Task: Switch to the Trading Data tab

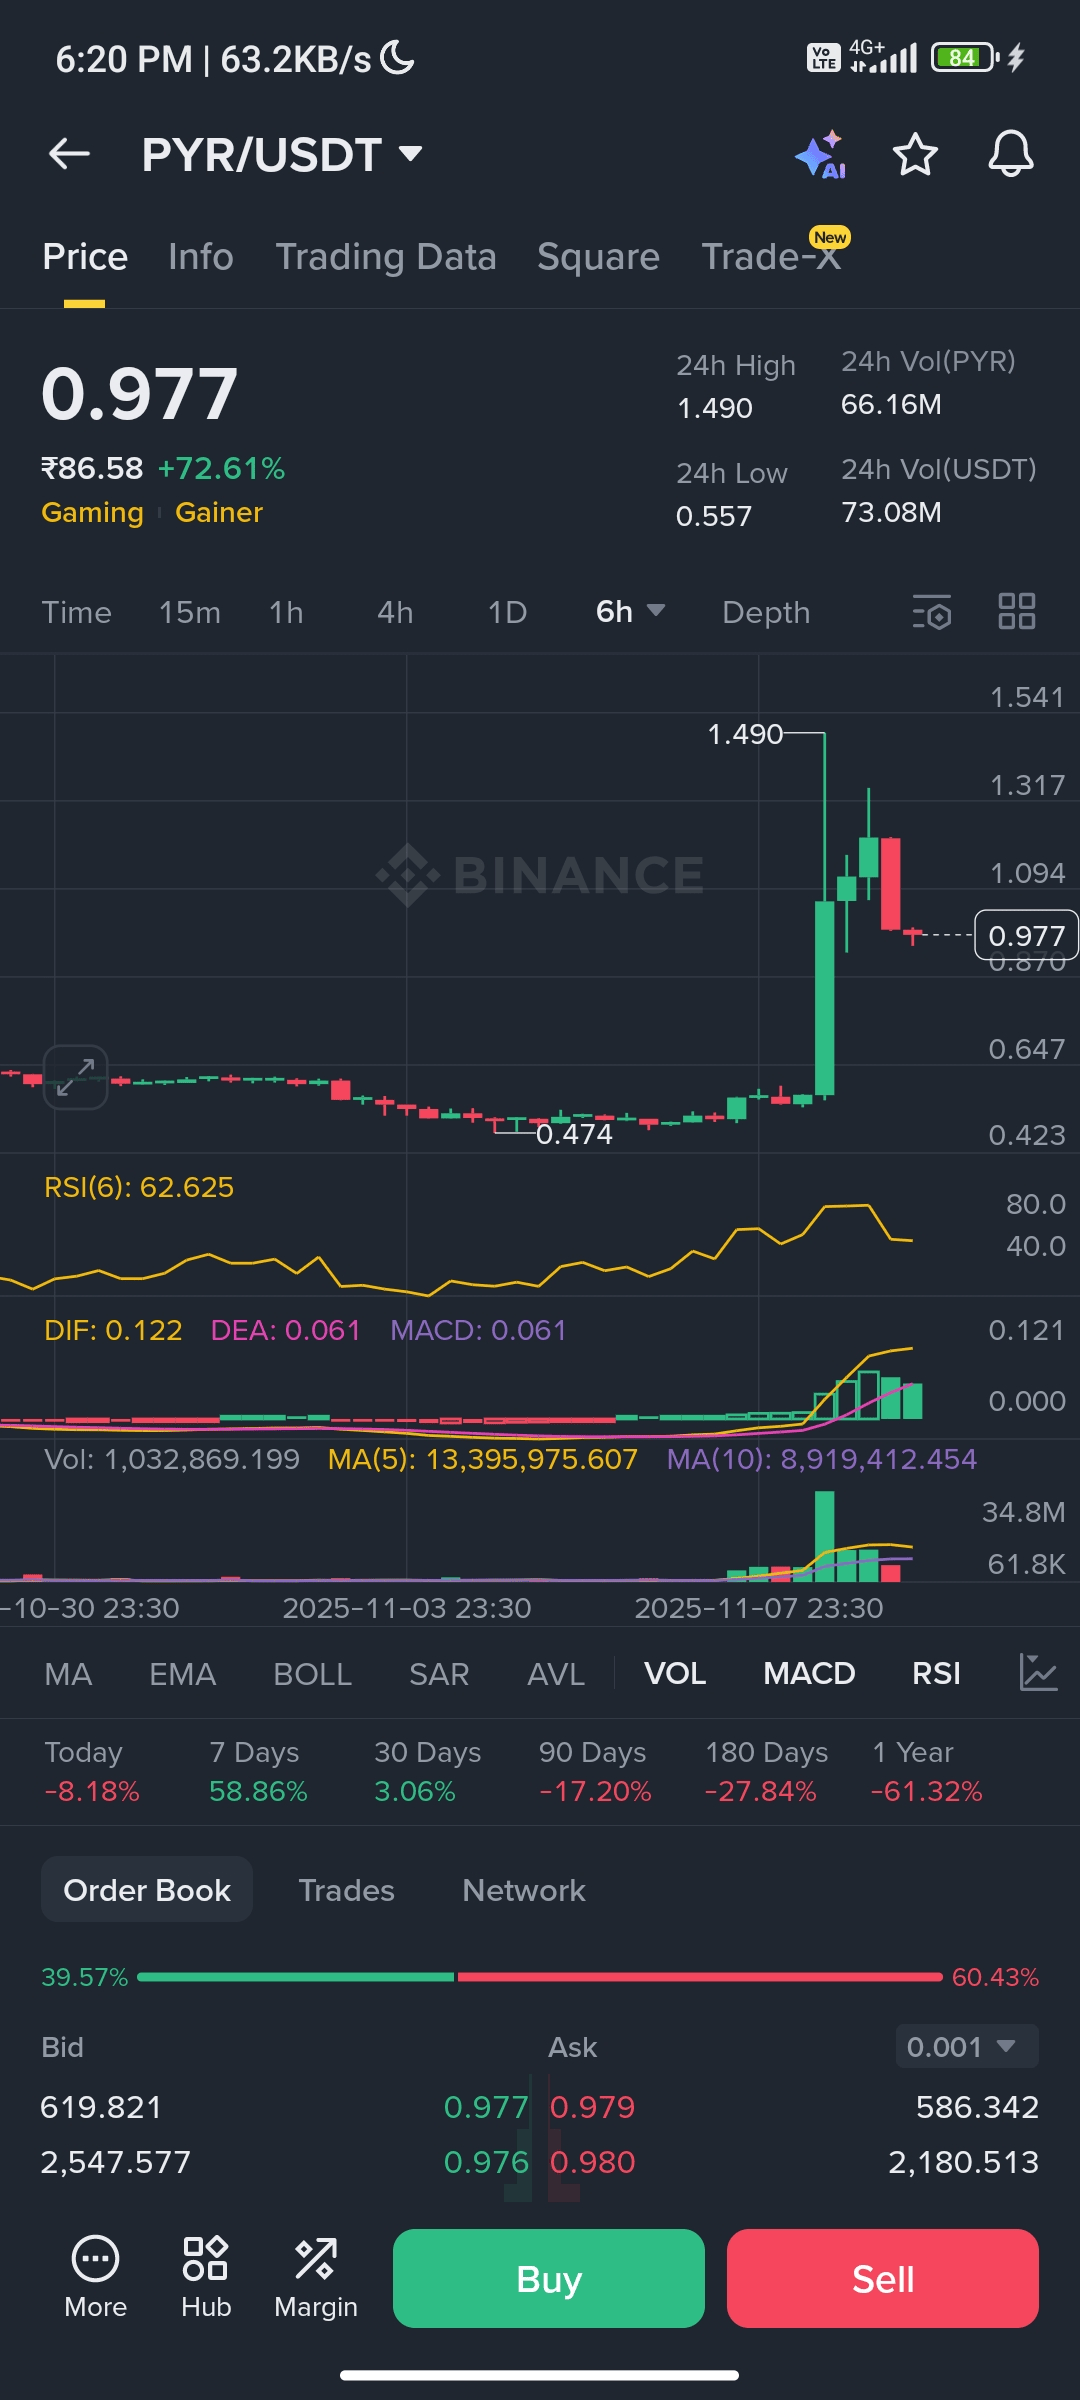Action: click(386, 257)
